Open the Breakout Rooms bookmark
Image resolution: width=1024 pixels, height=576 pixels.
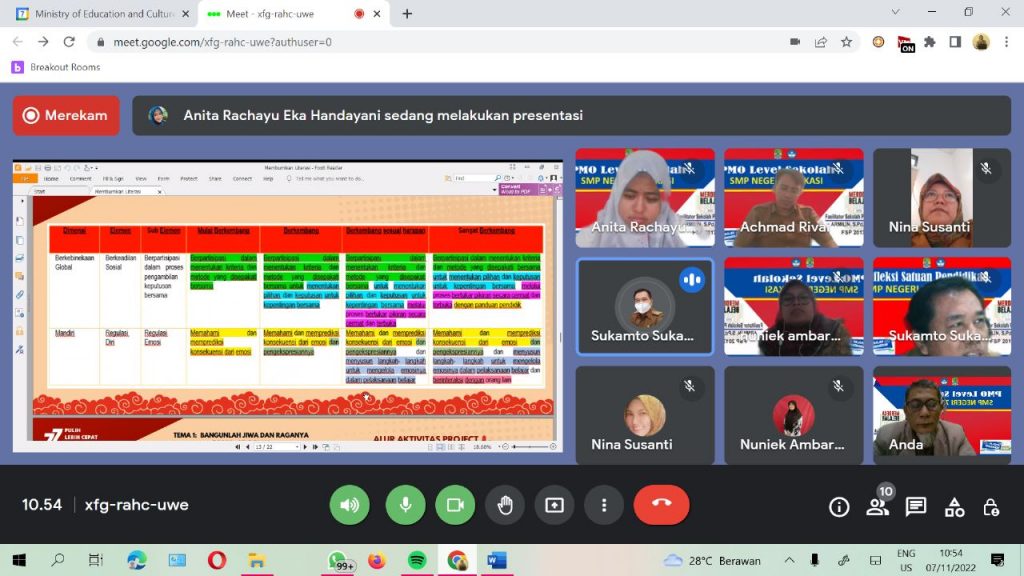56,67
